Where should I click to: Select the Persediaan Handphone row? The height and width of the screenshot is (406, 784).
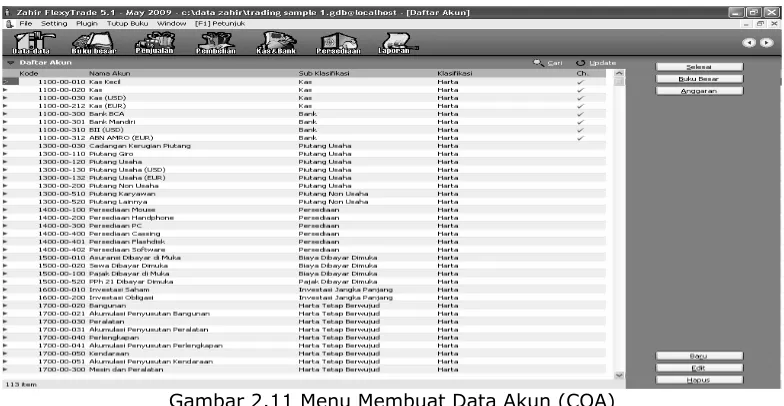coord(304,218)
